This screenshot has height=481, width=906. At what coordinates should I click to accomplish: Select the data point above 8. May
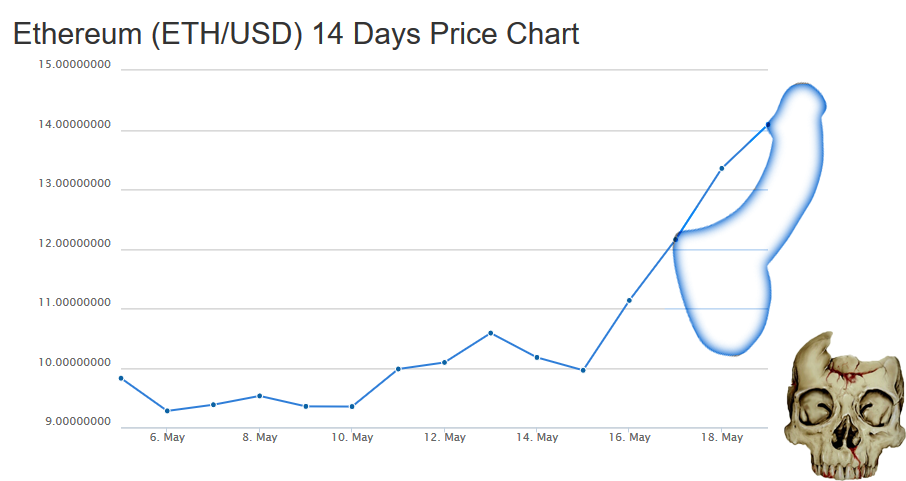[260, 396]
